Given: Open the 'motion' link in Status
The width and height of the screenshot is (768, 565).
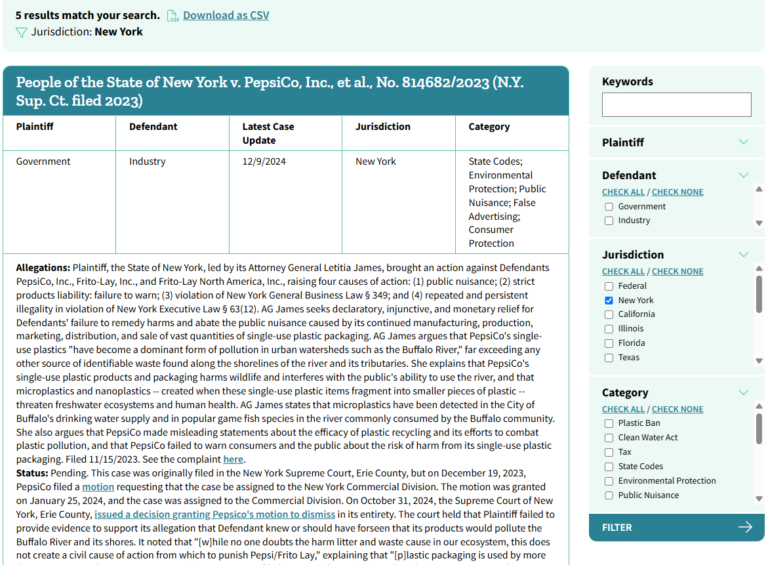Looking at the screenshot, I should pos(98,487).
